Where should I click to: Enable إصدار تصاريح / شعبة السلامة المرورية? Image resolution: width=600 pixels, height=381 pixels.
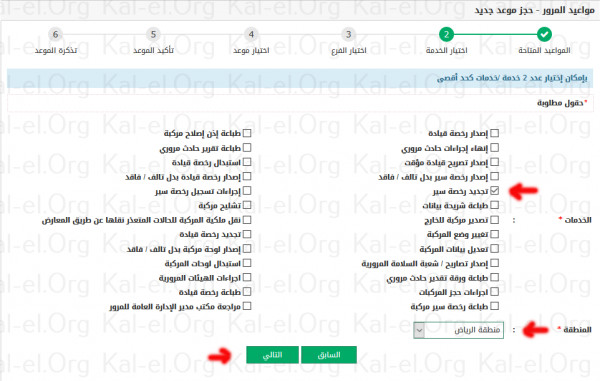(x=495, y=263)
